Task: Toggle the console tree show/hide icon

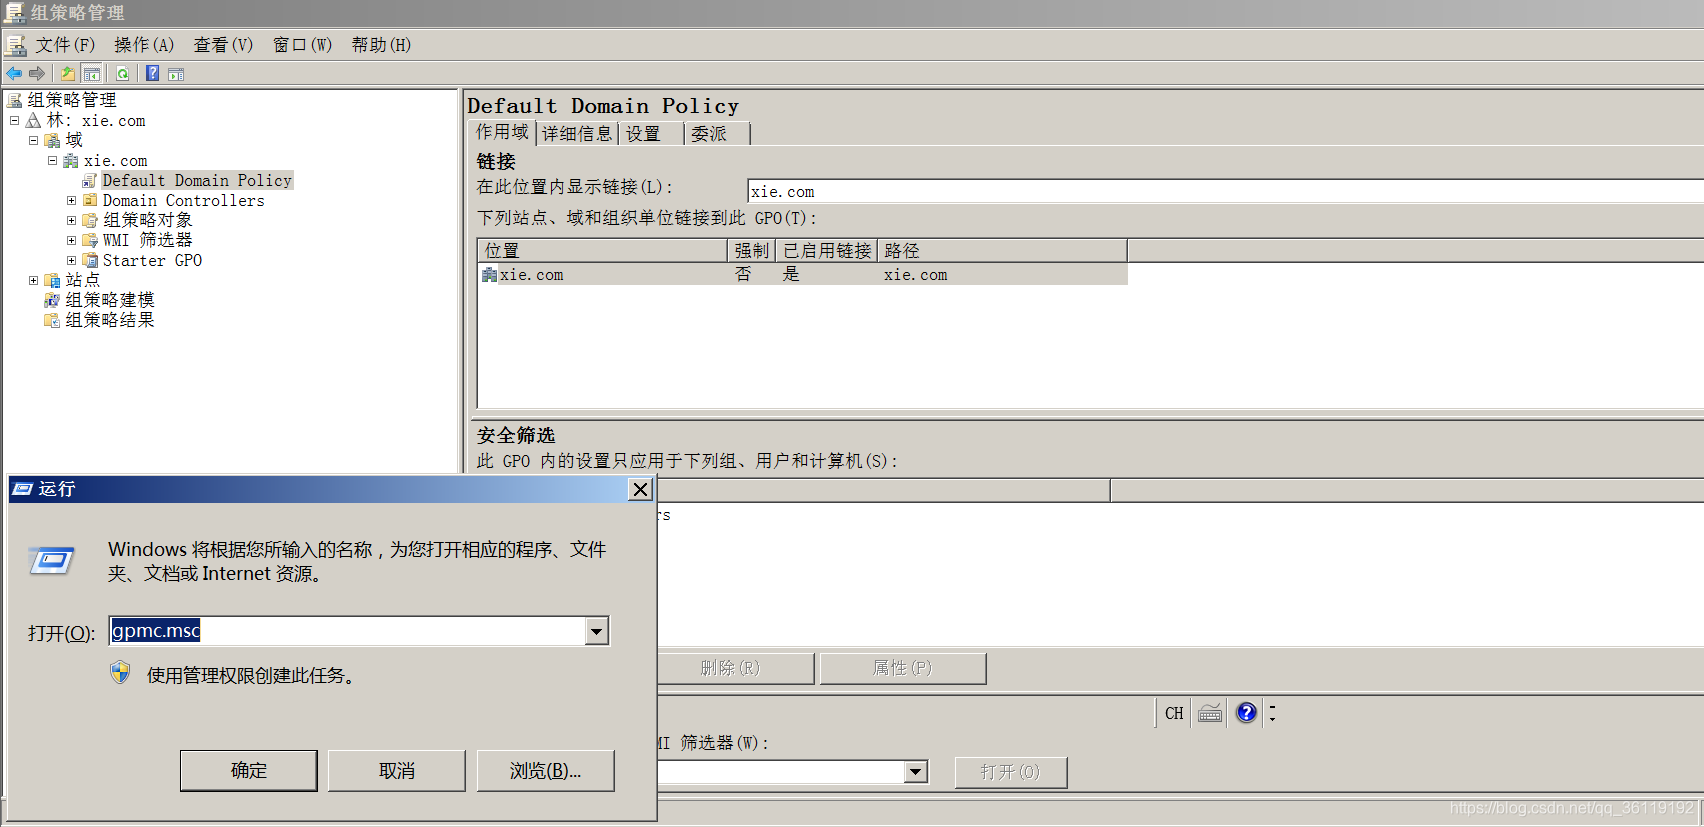Action: click(x=92, y=73)
